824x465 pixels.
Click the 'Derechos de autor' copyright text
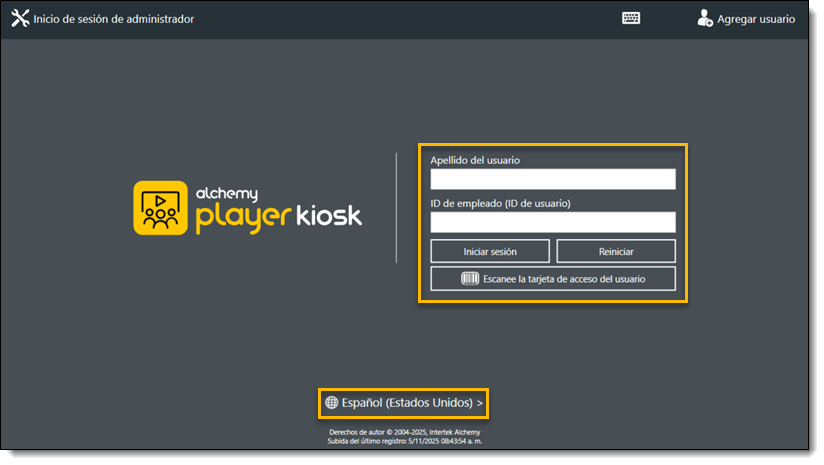[x=405, y=432]
